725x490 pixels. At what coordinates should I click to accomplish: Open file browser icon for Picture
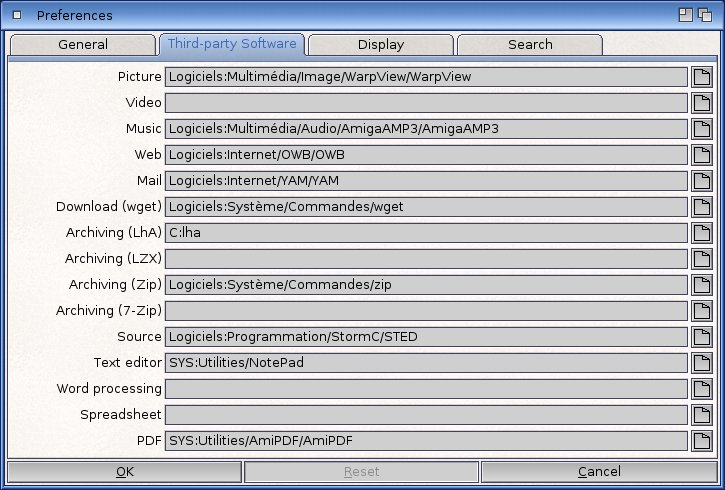(701, 77)
